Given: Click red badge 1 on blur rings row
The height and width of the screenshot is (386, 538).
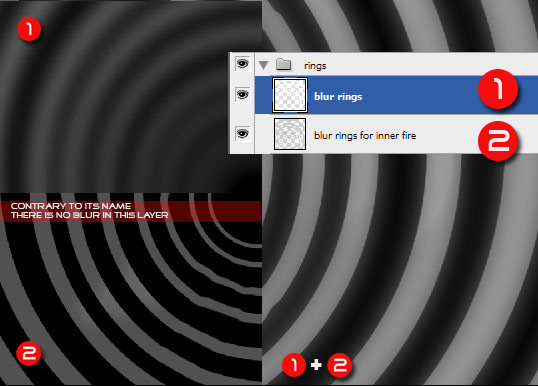Looking at the screenshot, I should click(498, 89).
